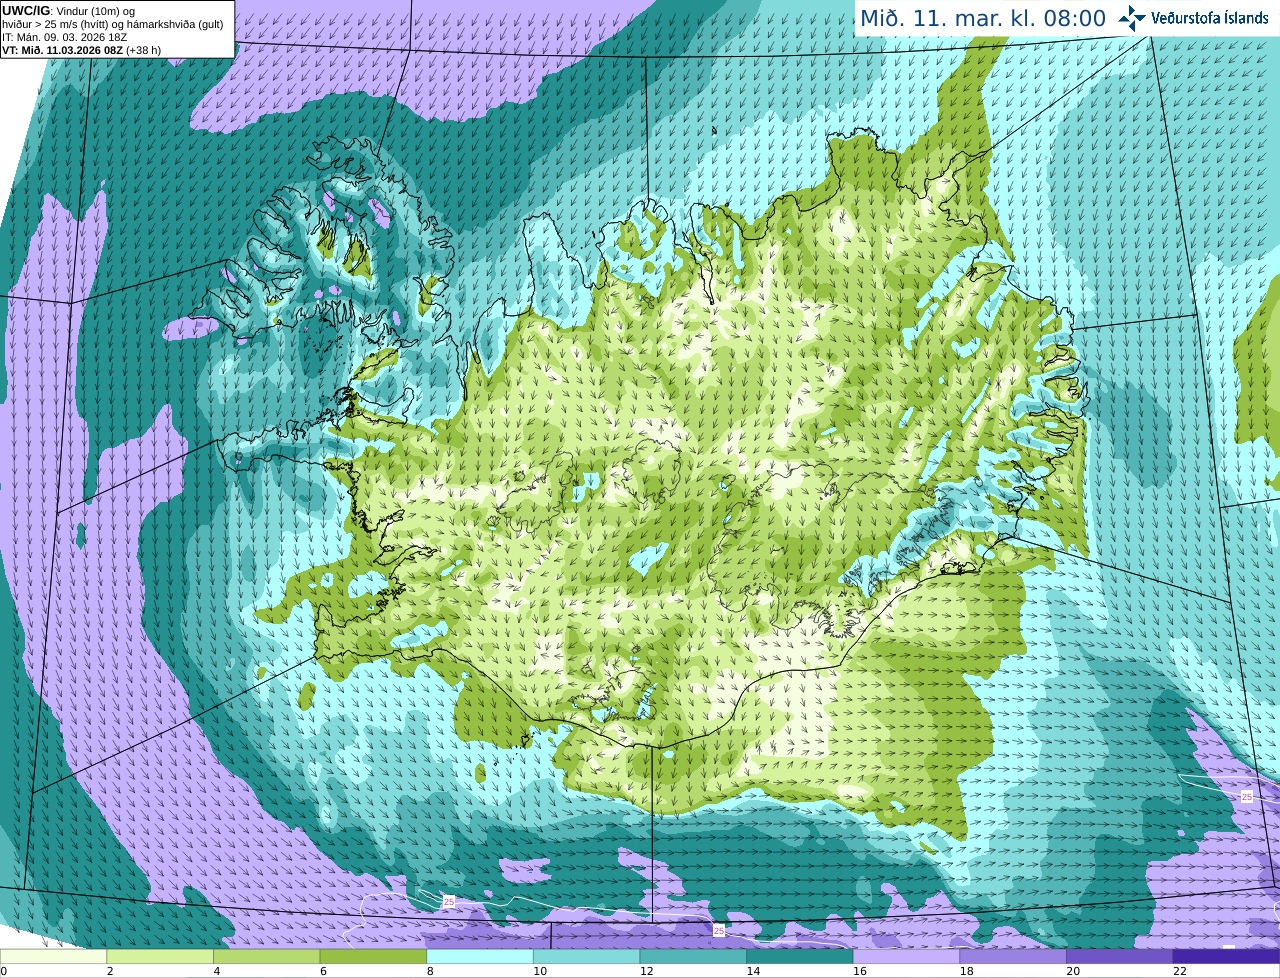This screenshot has width=1280, height=978.
Task: Click the legend scale value '22'
Action: 1180,971
